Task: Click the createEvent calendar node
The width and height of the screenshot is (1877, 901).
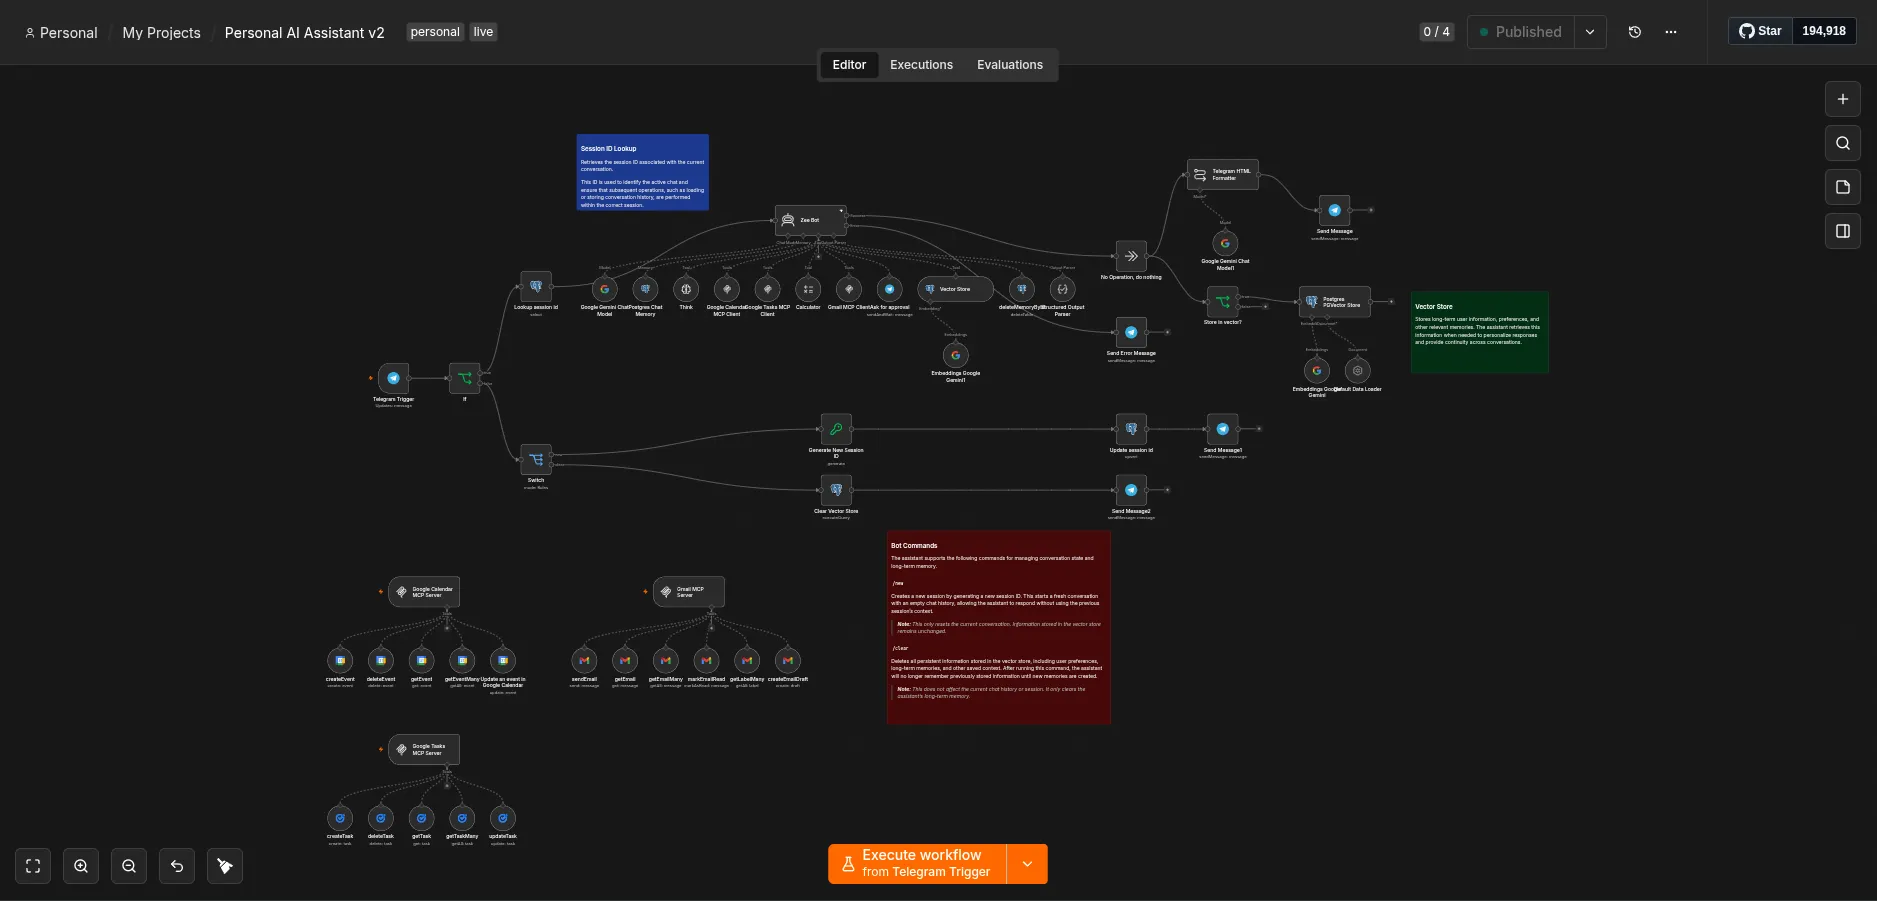Action: click(x=340, y=660)
